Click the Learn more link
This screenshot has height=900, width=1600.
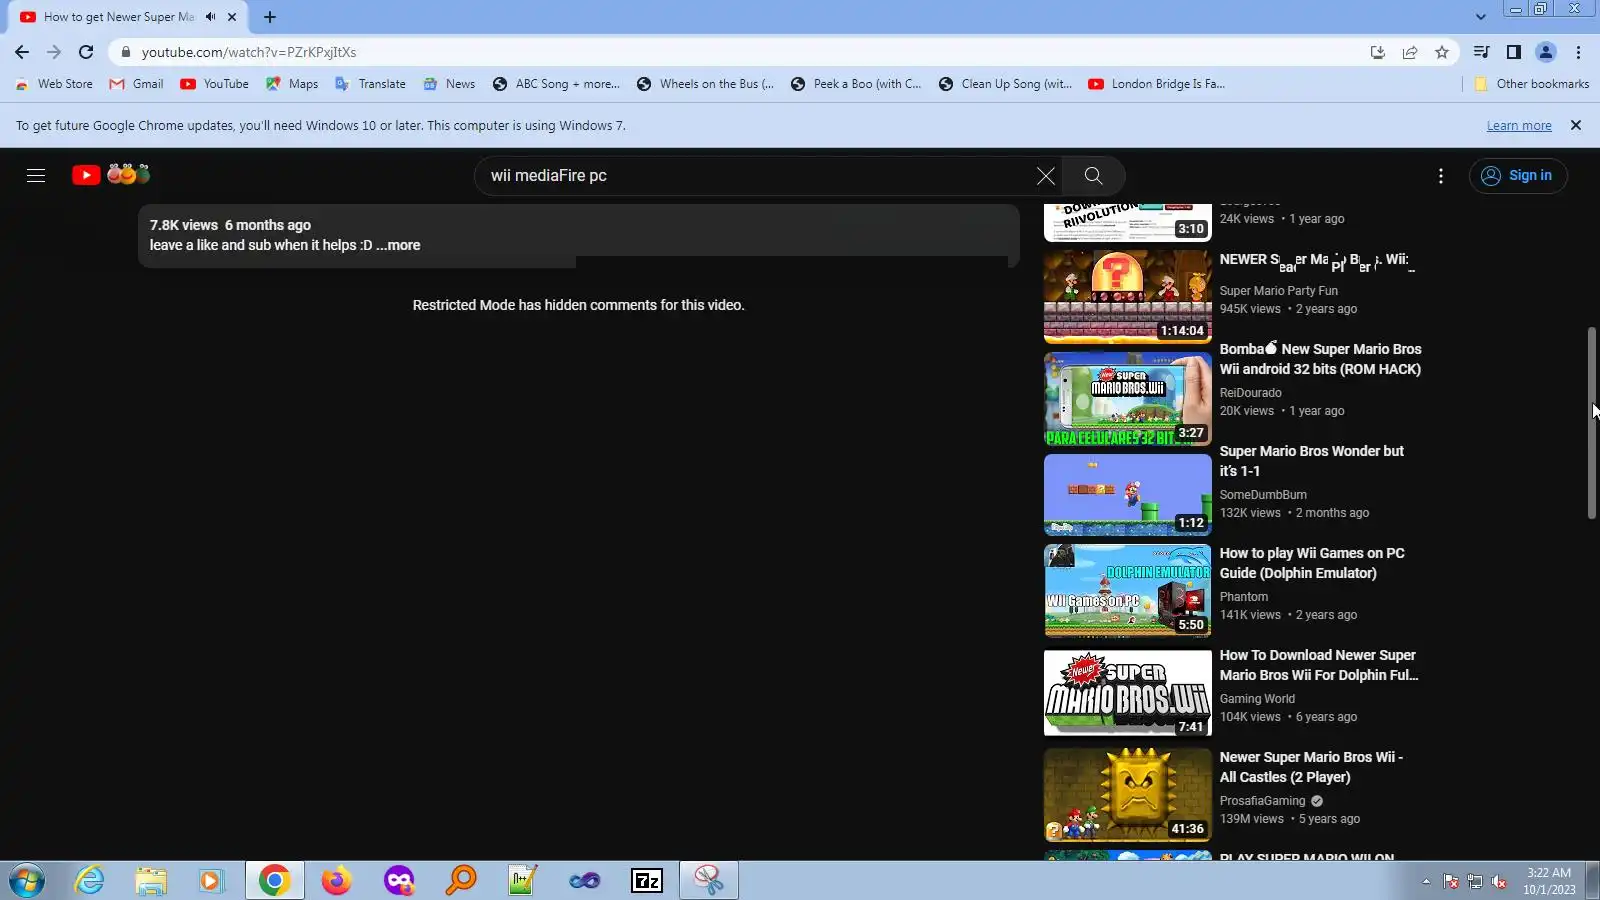click(x=1519, y=126)
